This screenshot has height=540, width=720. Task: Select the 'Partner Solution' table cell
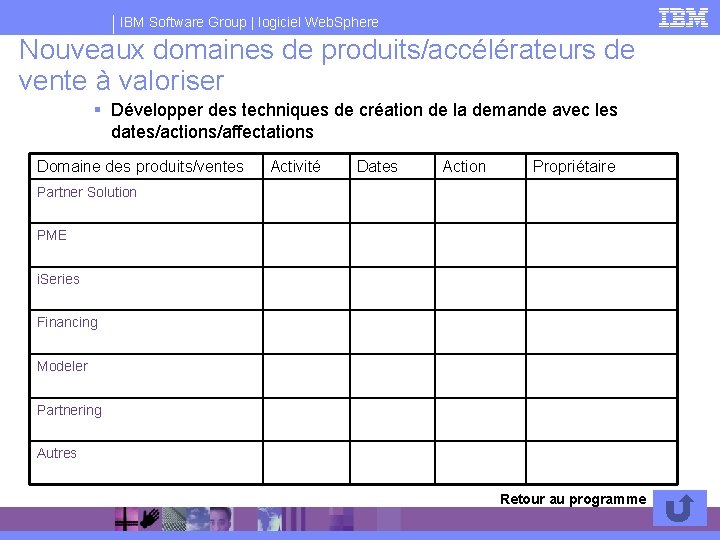pos(146,201)
